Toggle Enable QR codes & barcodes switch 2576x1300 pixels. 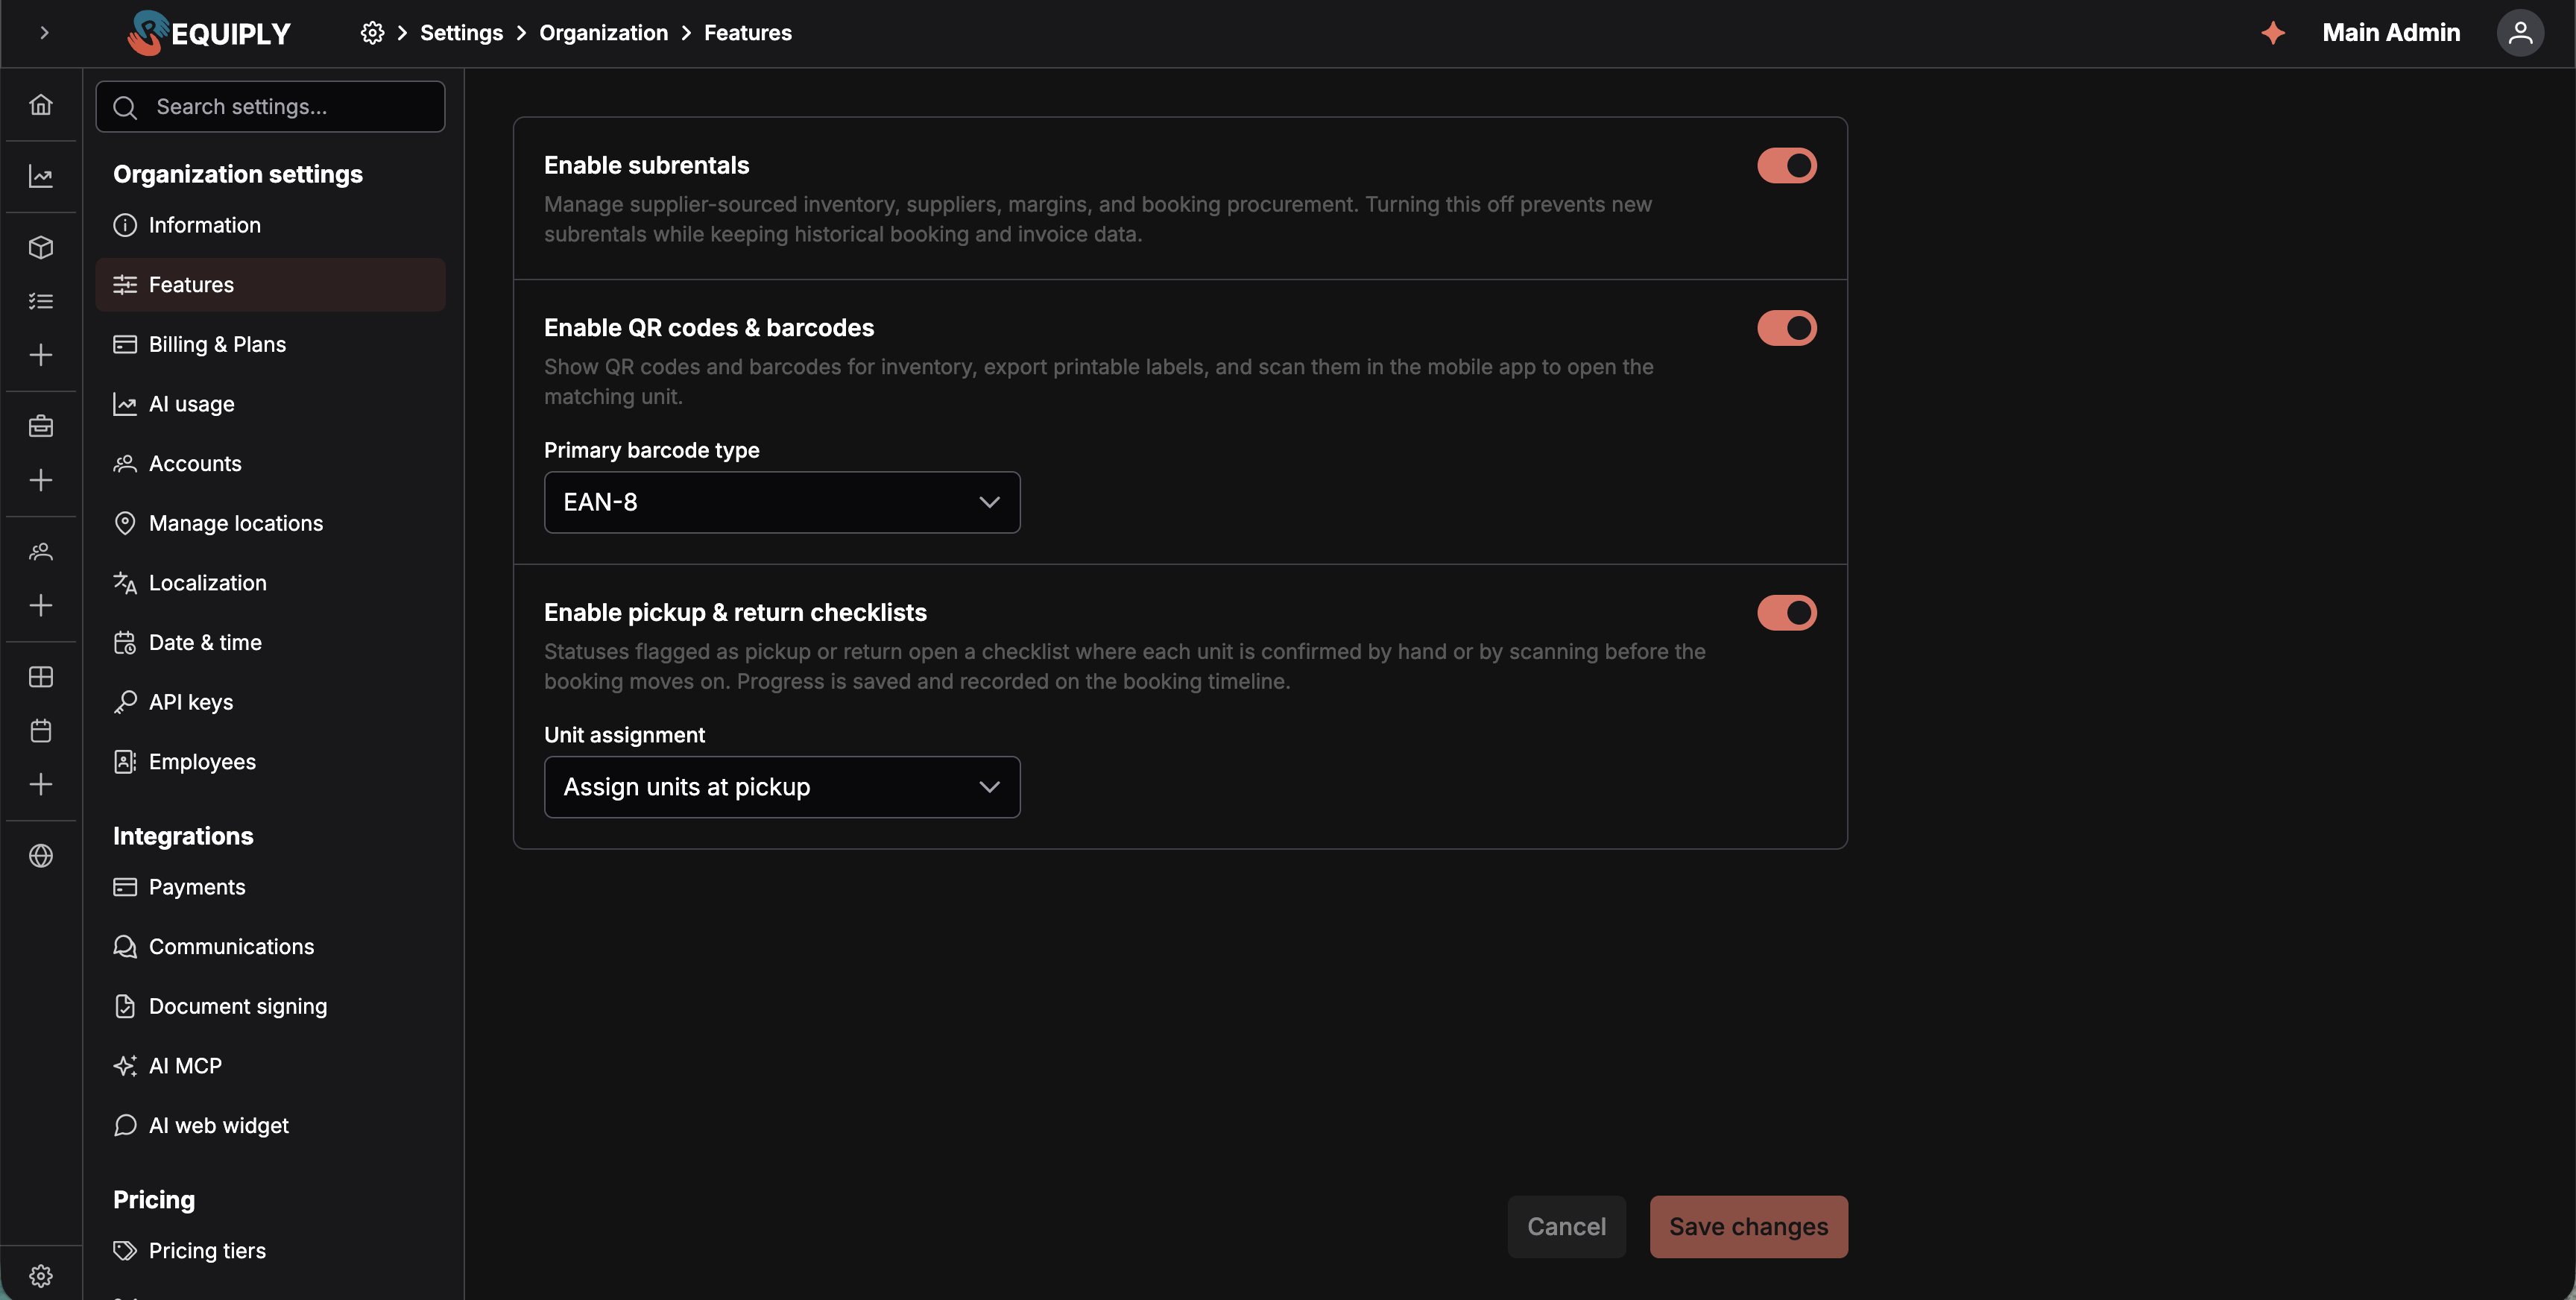click(x=1787, y=328)
